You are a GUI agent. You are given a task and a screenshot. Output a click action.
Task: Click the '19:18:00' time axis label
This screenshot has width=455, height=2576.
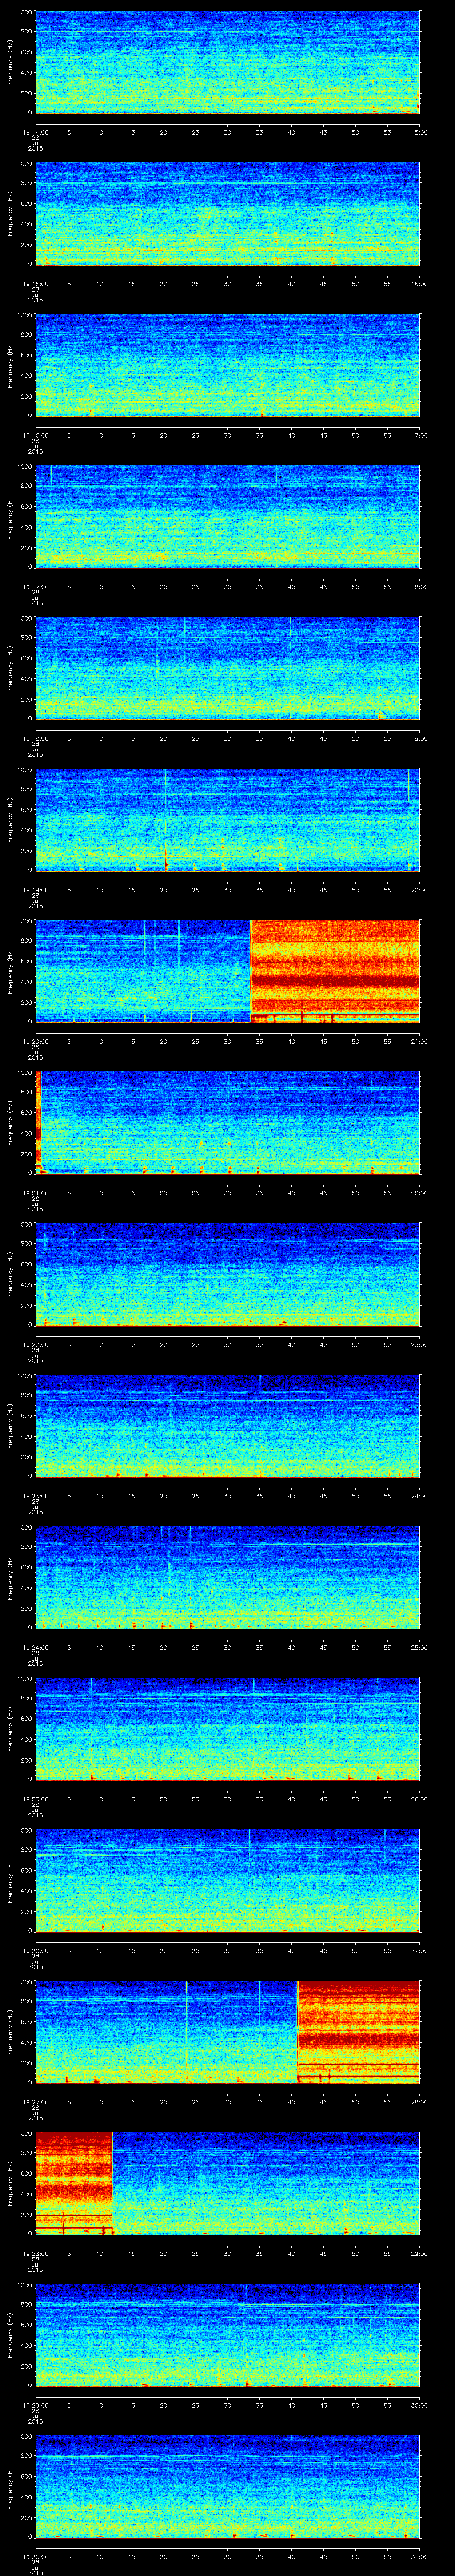click(x=35, y=738)
